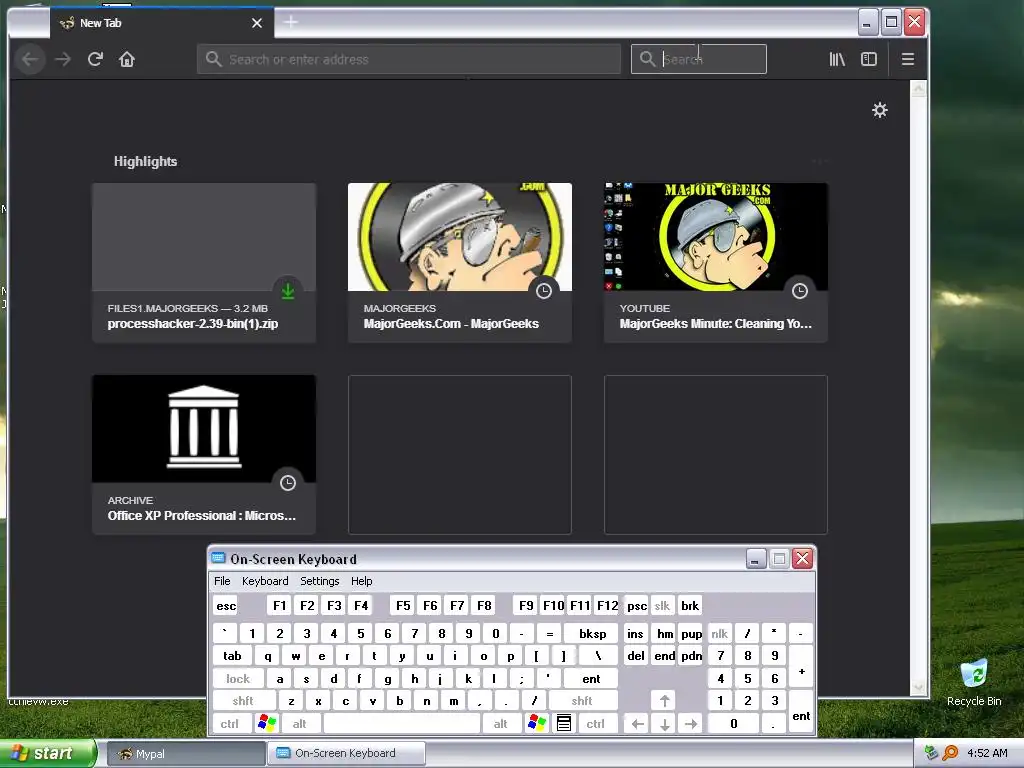The width and height of the screenshot is (1024, 768).
Task: Click the Search input field
Action: coord(699,59)
